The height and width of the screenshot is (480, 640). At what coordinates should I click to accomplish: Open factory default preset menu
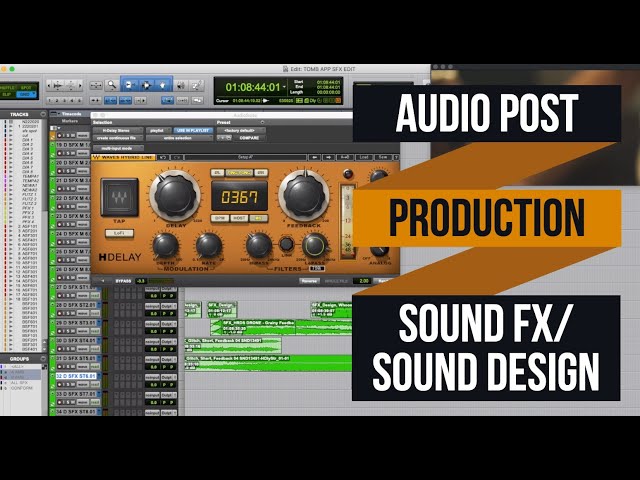pyautogui.click(x=241, y=131)
